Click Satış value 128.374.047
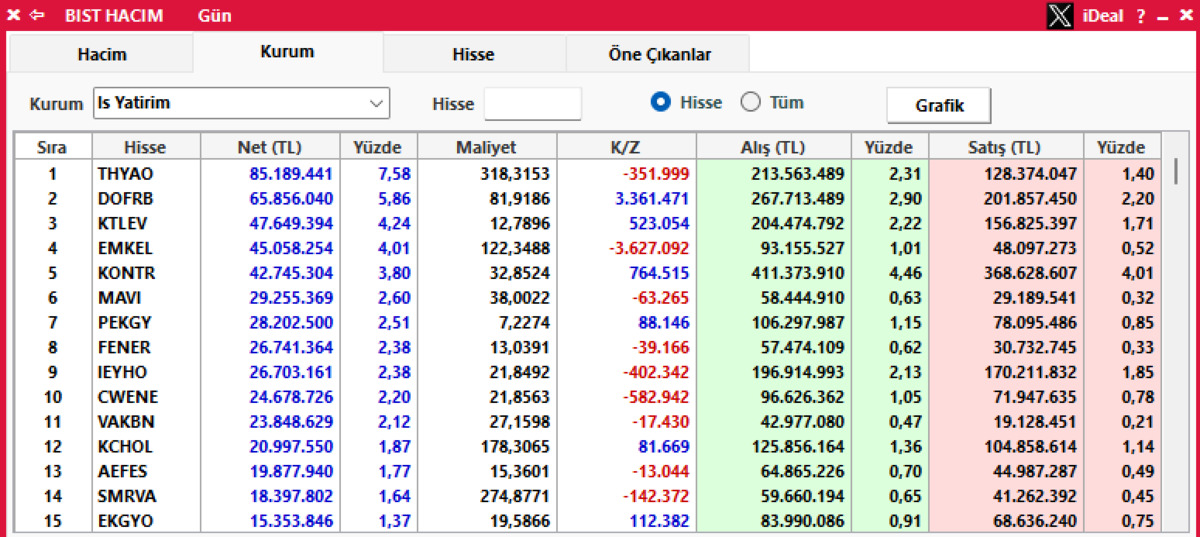 (1030, 174)
